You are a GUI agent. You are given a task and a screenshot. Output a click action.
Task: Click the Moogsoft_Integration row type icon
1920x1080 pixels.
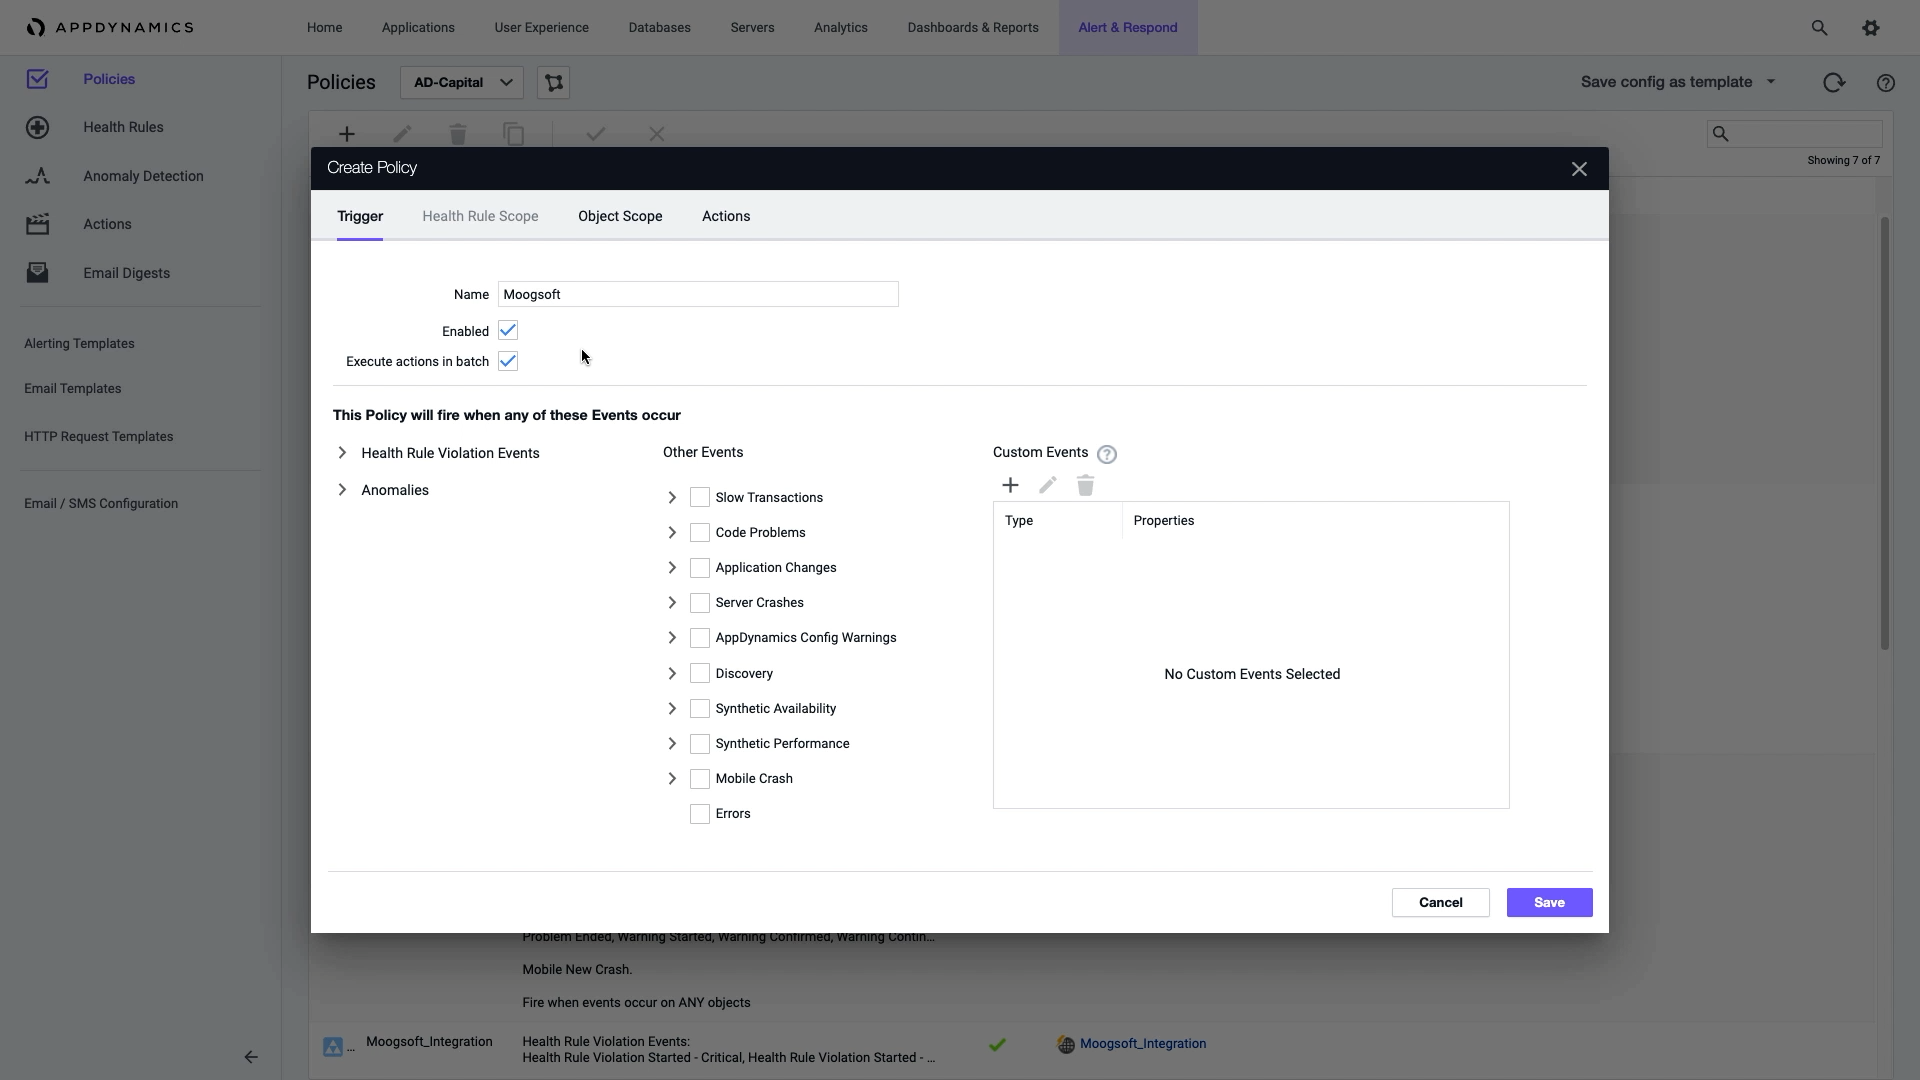click(x=333, y=1046)
